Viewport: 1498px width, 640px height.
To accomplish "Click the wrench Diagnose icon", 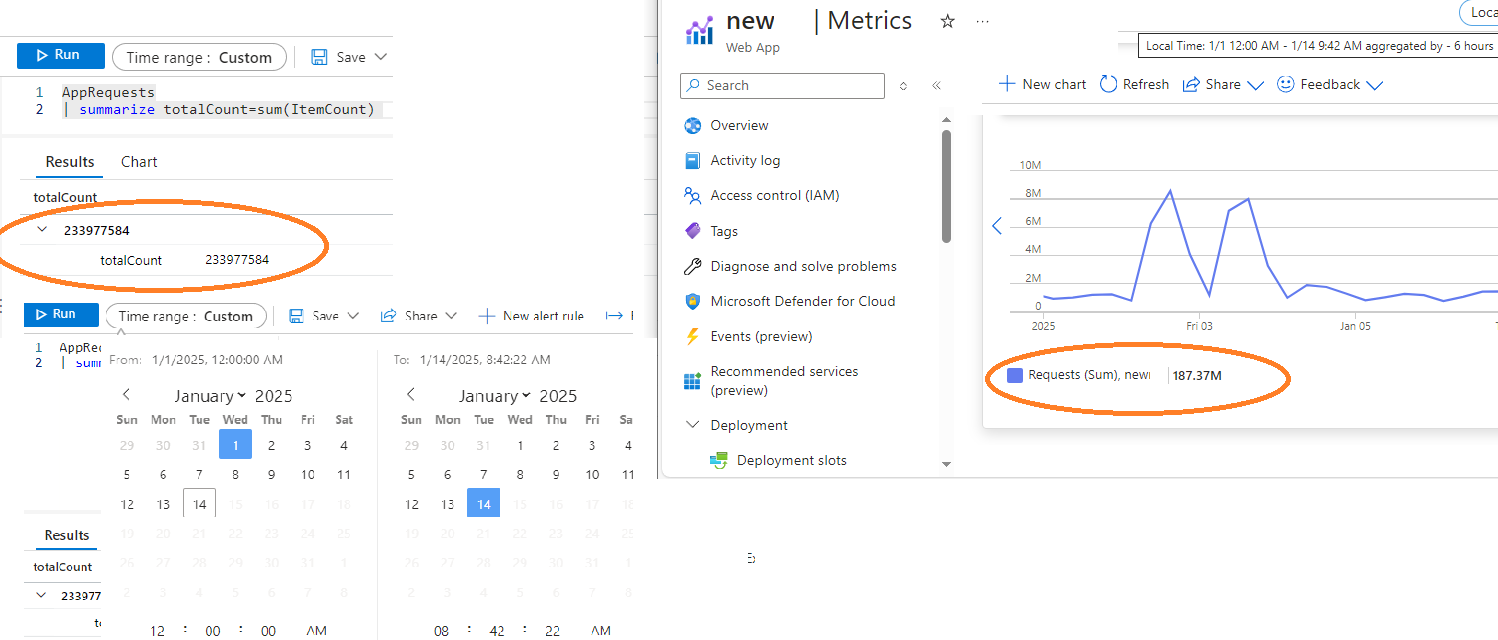I will click(x=692, y=266).
